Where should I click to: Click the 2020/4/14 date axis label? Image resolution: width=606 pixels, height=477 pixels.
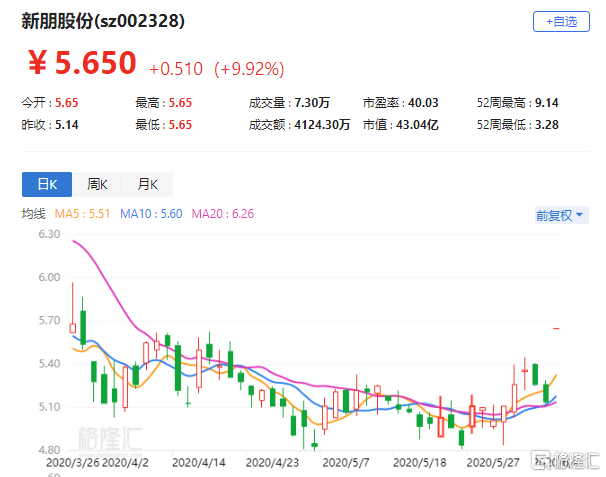[x=199, y=463]
